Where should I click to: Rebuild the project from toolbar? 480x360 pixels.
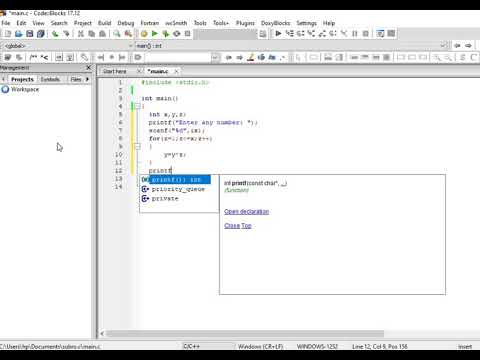click(177, 34)
